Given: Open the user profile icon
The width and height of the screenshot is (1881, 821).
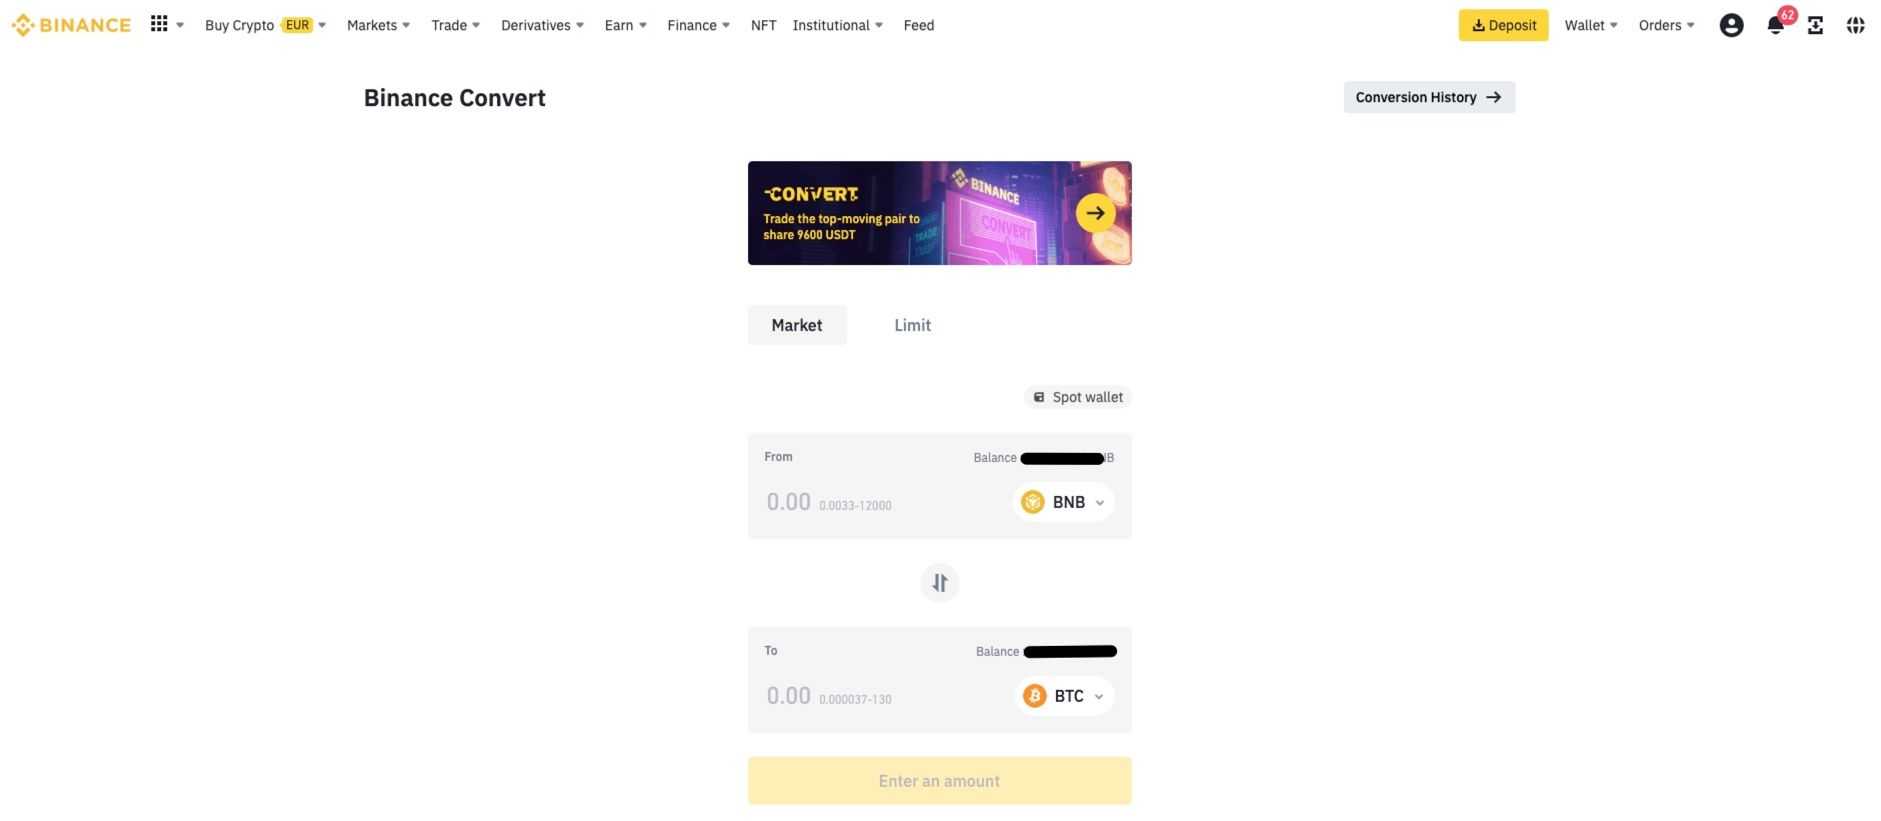Looking at the screenshot, I should point(1733,22).
